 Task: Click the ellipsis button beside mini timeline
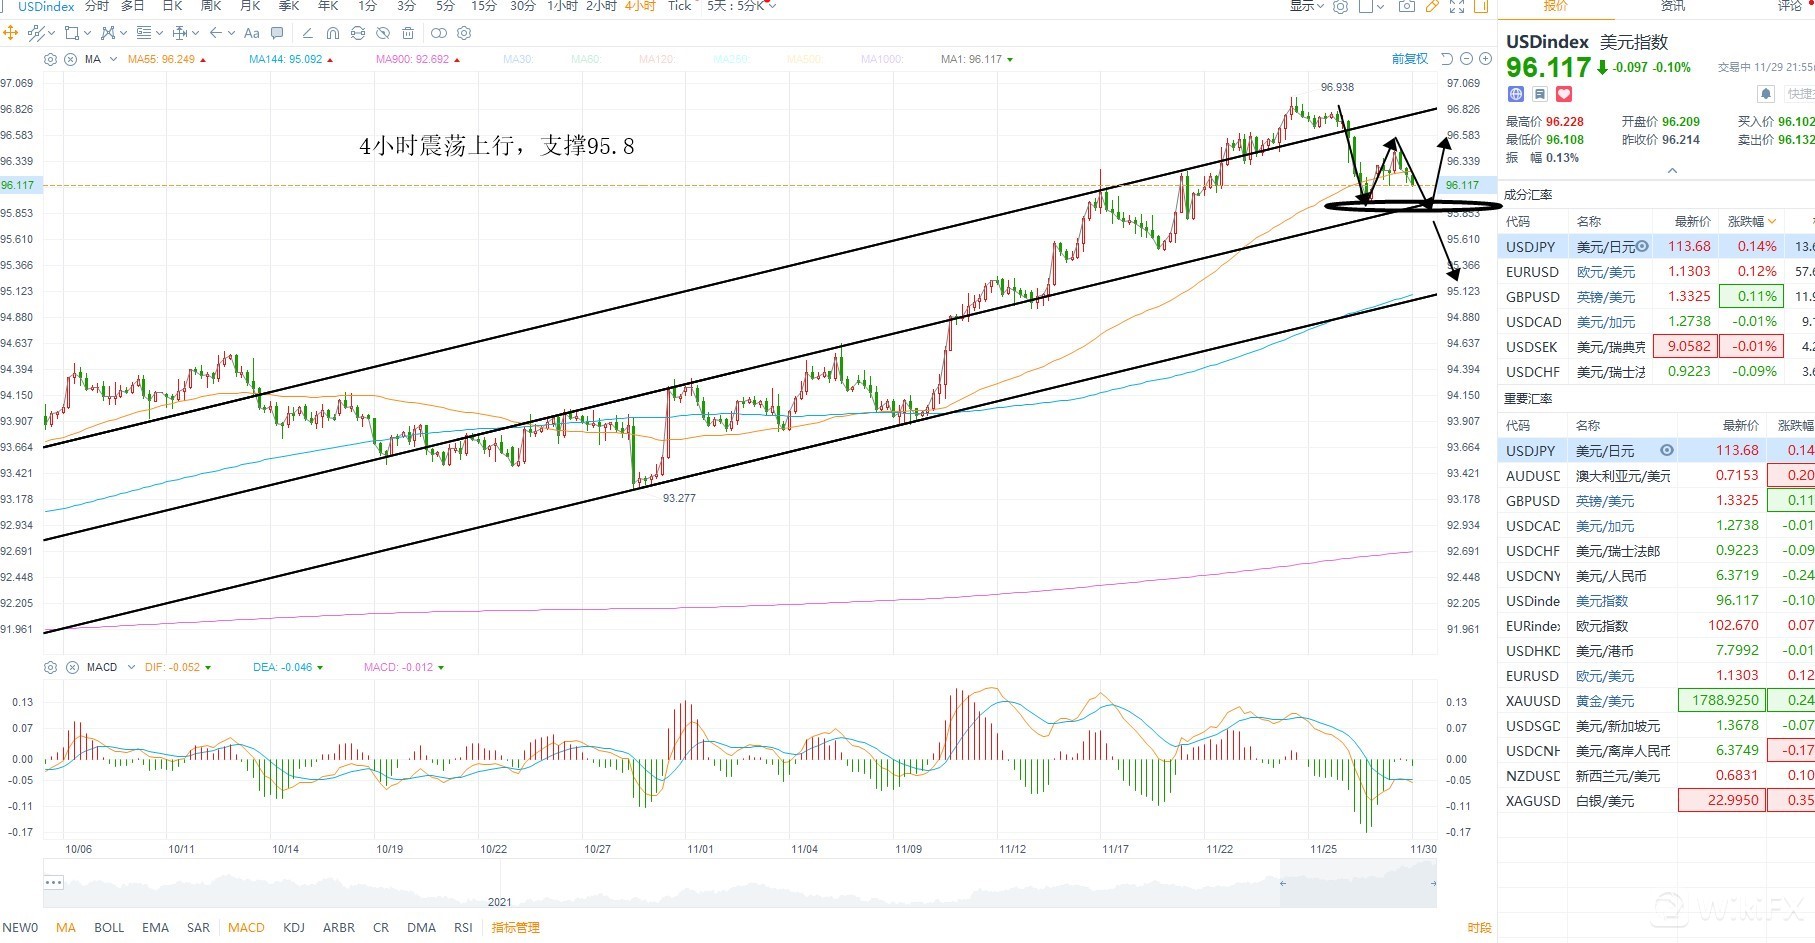(54, 882)
